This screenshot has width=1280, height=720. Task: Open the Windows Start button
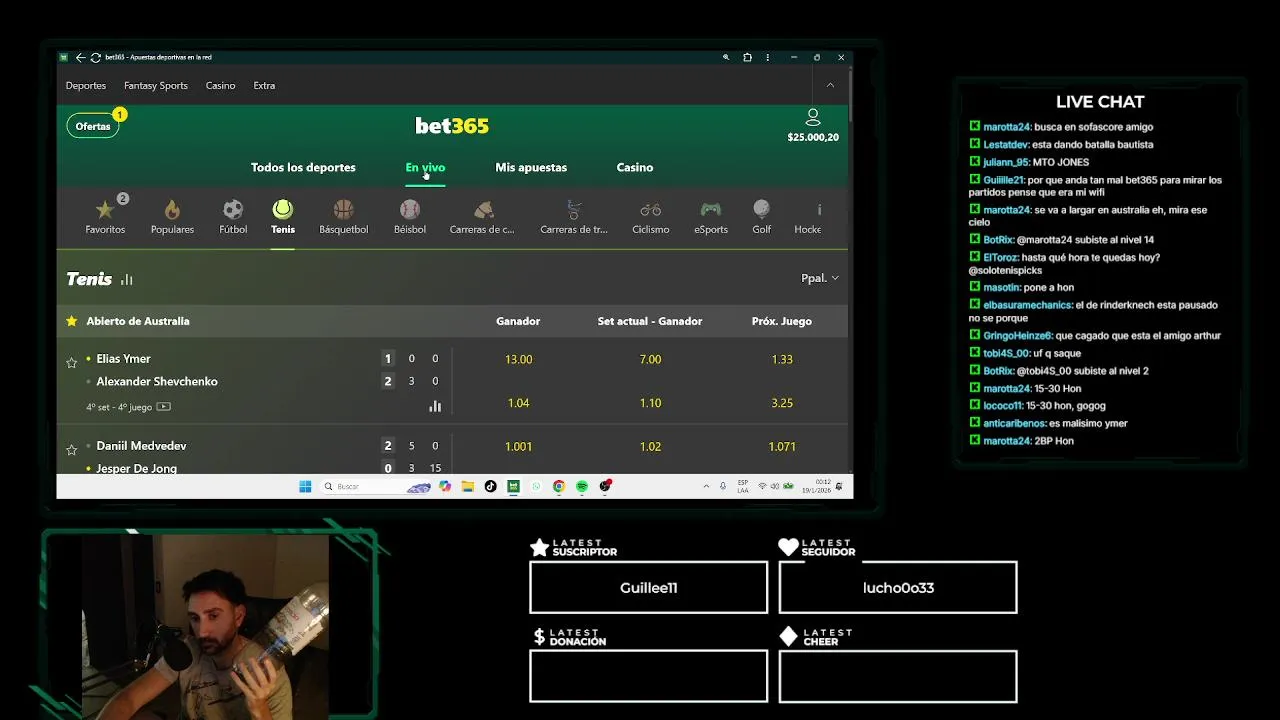pos(305,487)
